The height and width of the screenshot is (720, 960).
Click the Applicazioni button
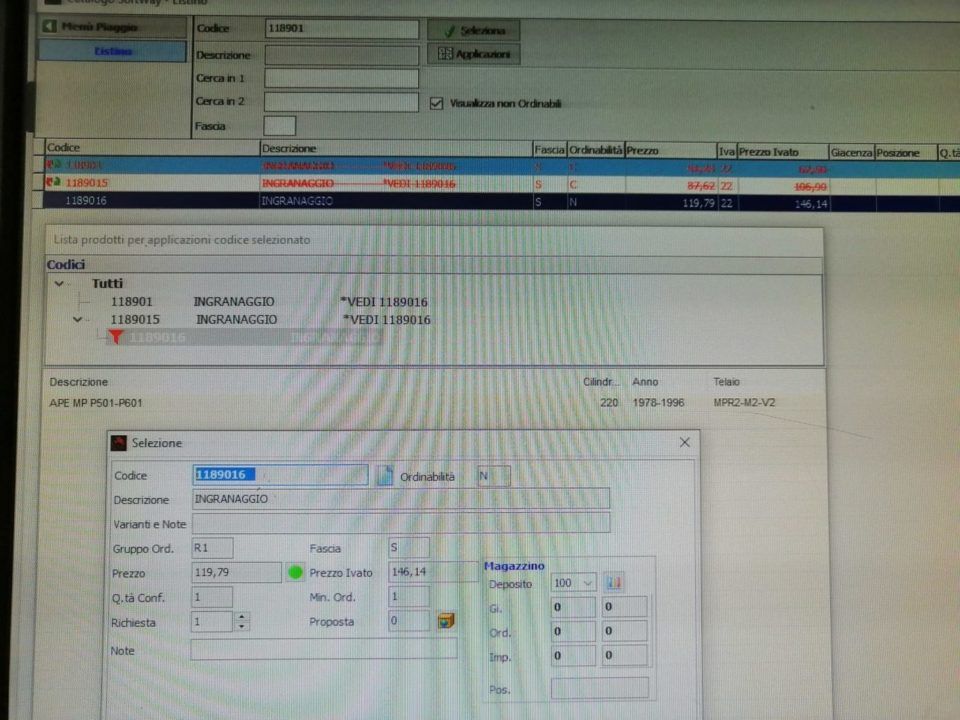[x=474, y=55]
